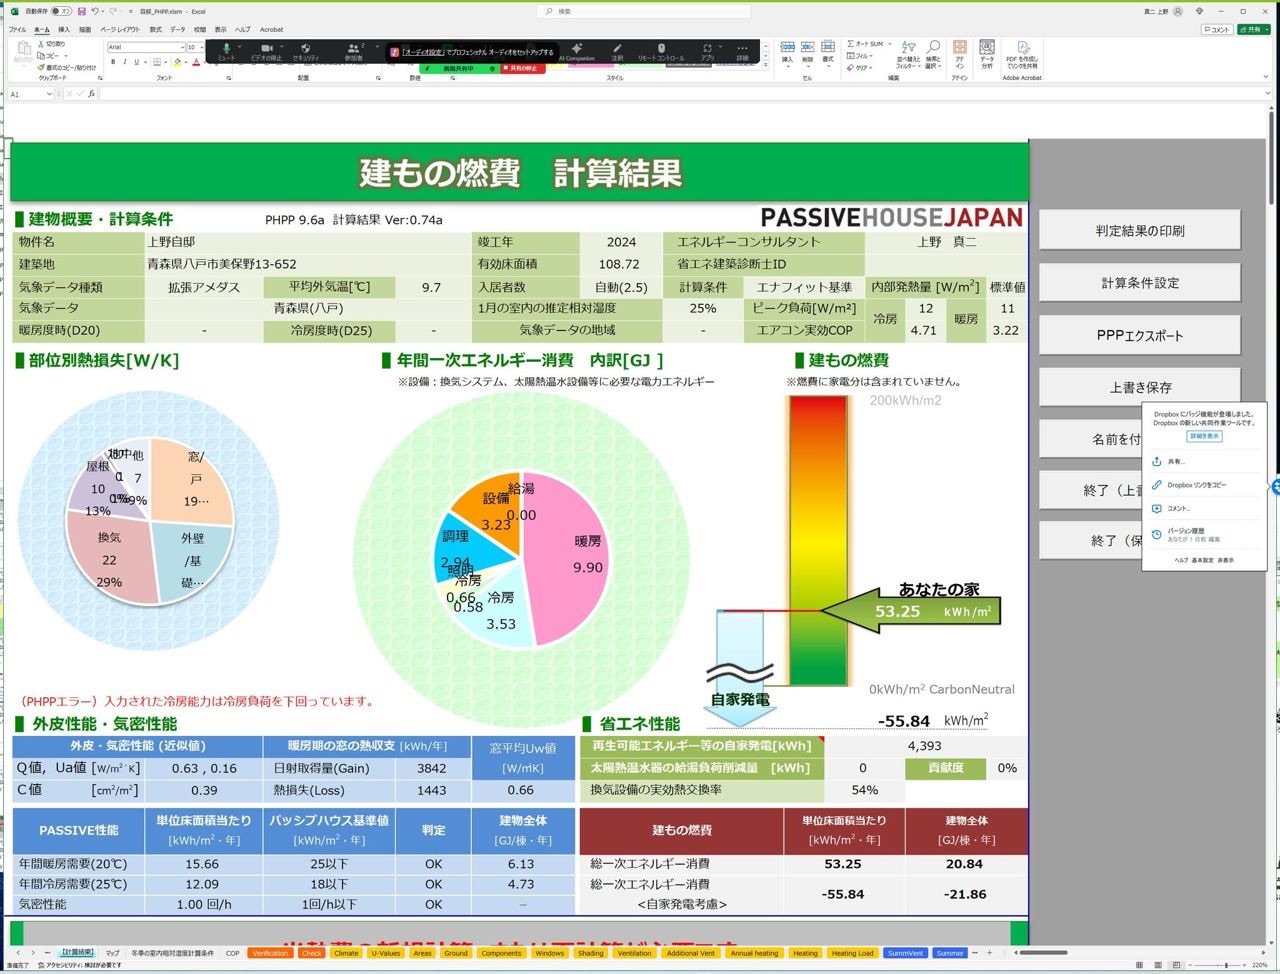Click the 計算条件設定 button
The image size is (1280, 974).
(x=1140, y=283)
